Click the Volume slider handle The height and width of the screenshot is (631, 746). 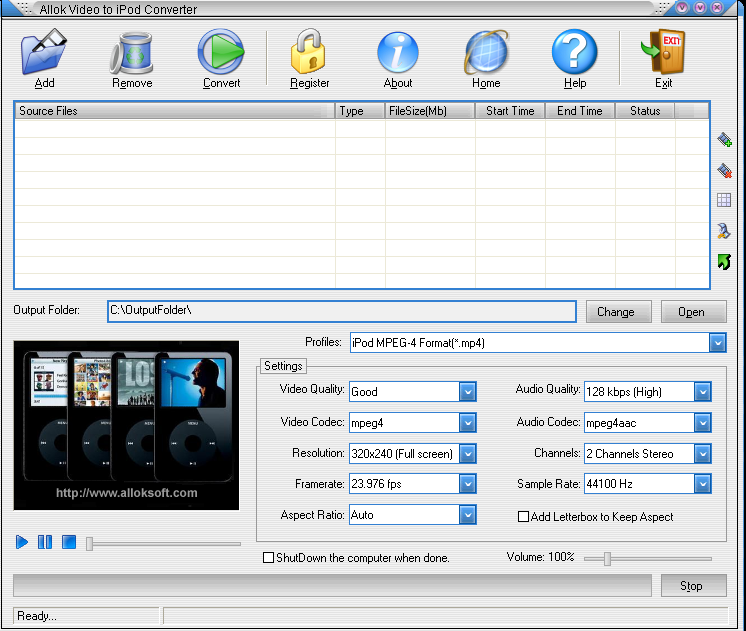tap(607, 559)
